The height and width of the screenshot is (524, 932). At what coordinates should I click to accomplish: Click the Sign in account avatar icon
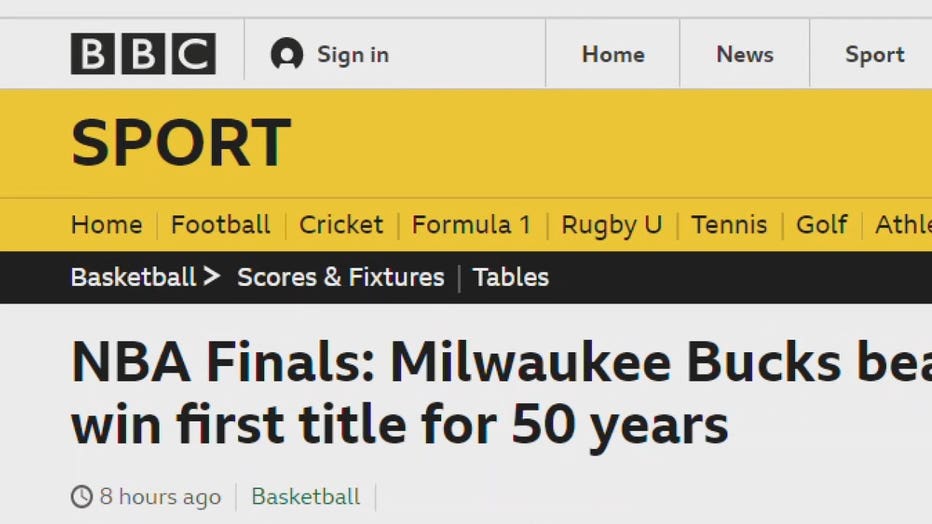(x=287, y=54)
